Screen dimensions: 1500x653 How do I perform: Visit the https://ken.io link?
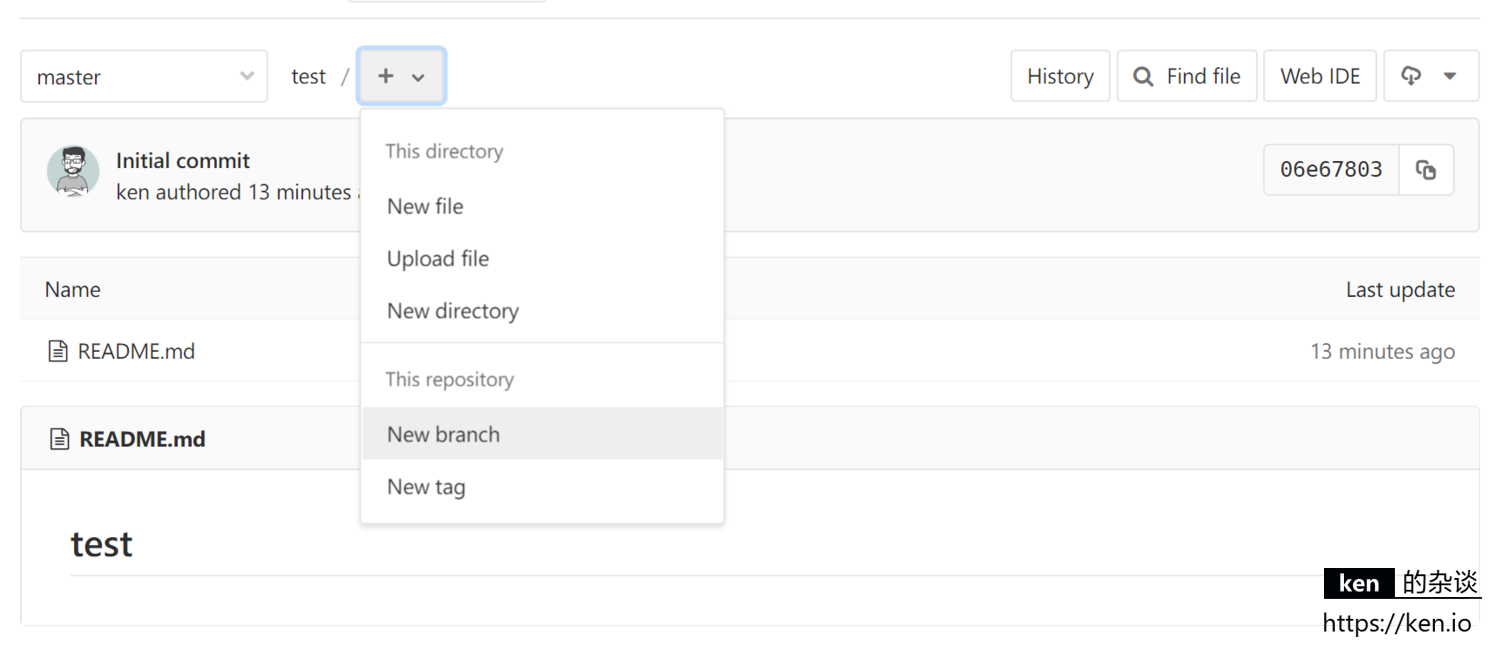pyautogui.click(x=1396, y=622)
